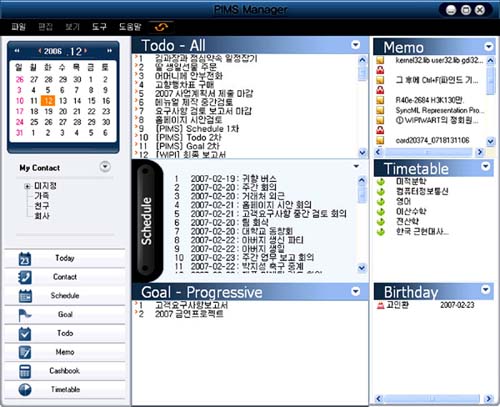Viewport: 500px width, 407px height.
Task: Select todo item '[PIMS] Schedule 1차'
Action: pyautogui.click(x=197, y=129)
